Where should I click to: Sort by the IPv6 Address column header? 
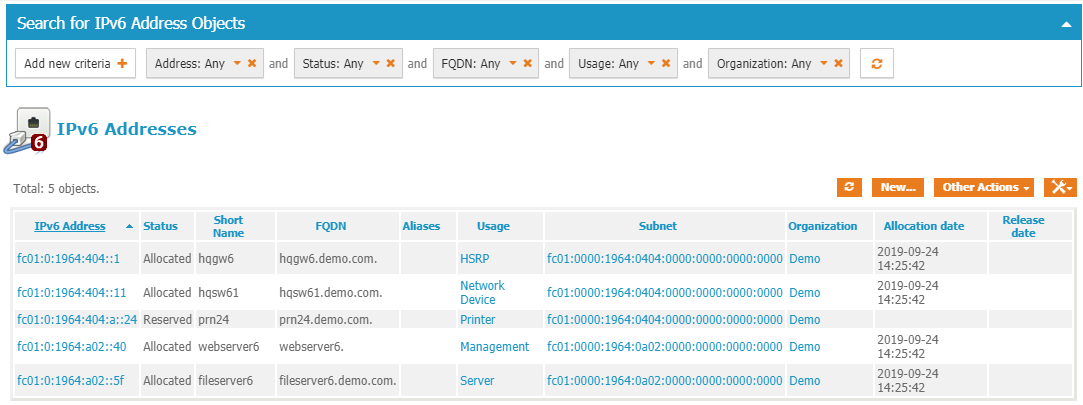click(x=69, y=226)
